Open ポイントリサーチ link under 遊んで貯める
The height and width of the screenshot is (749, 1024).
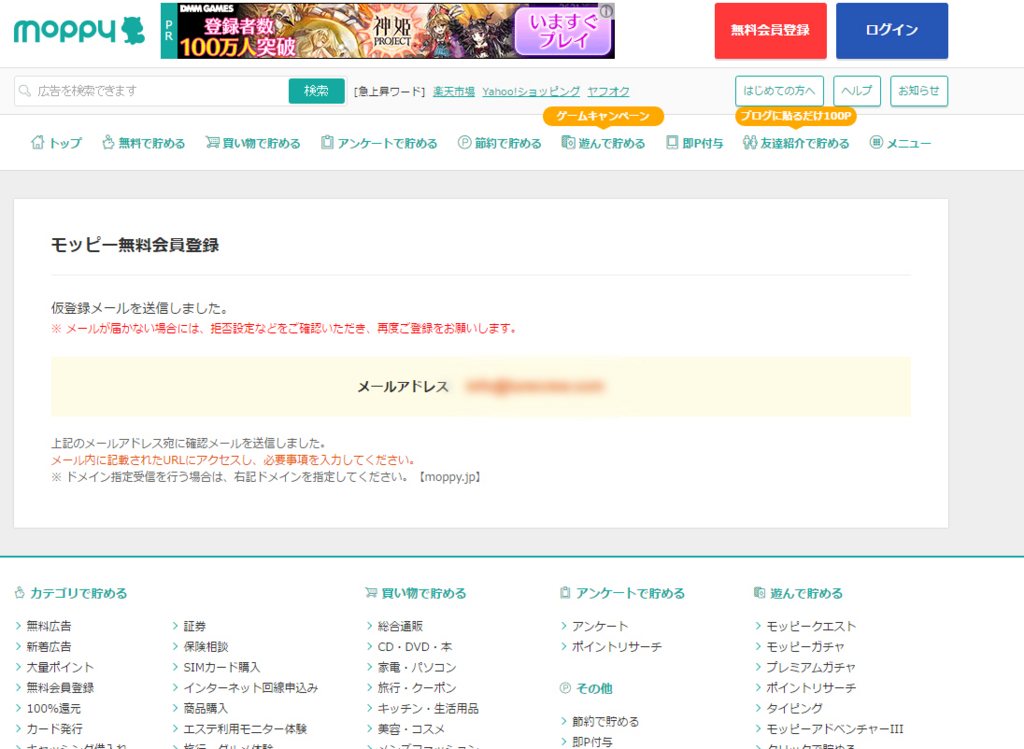coord(811,688)
